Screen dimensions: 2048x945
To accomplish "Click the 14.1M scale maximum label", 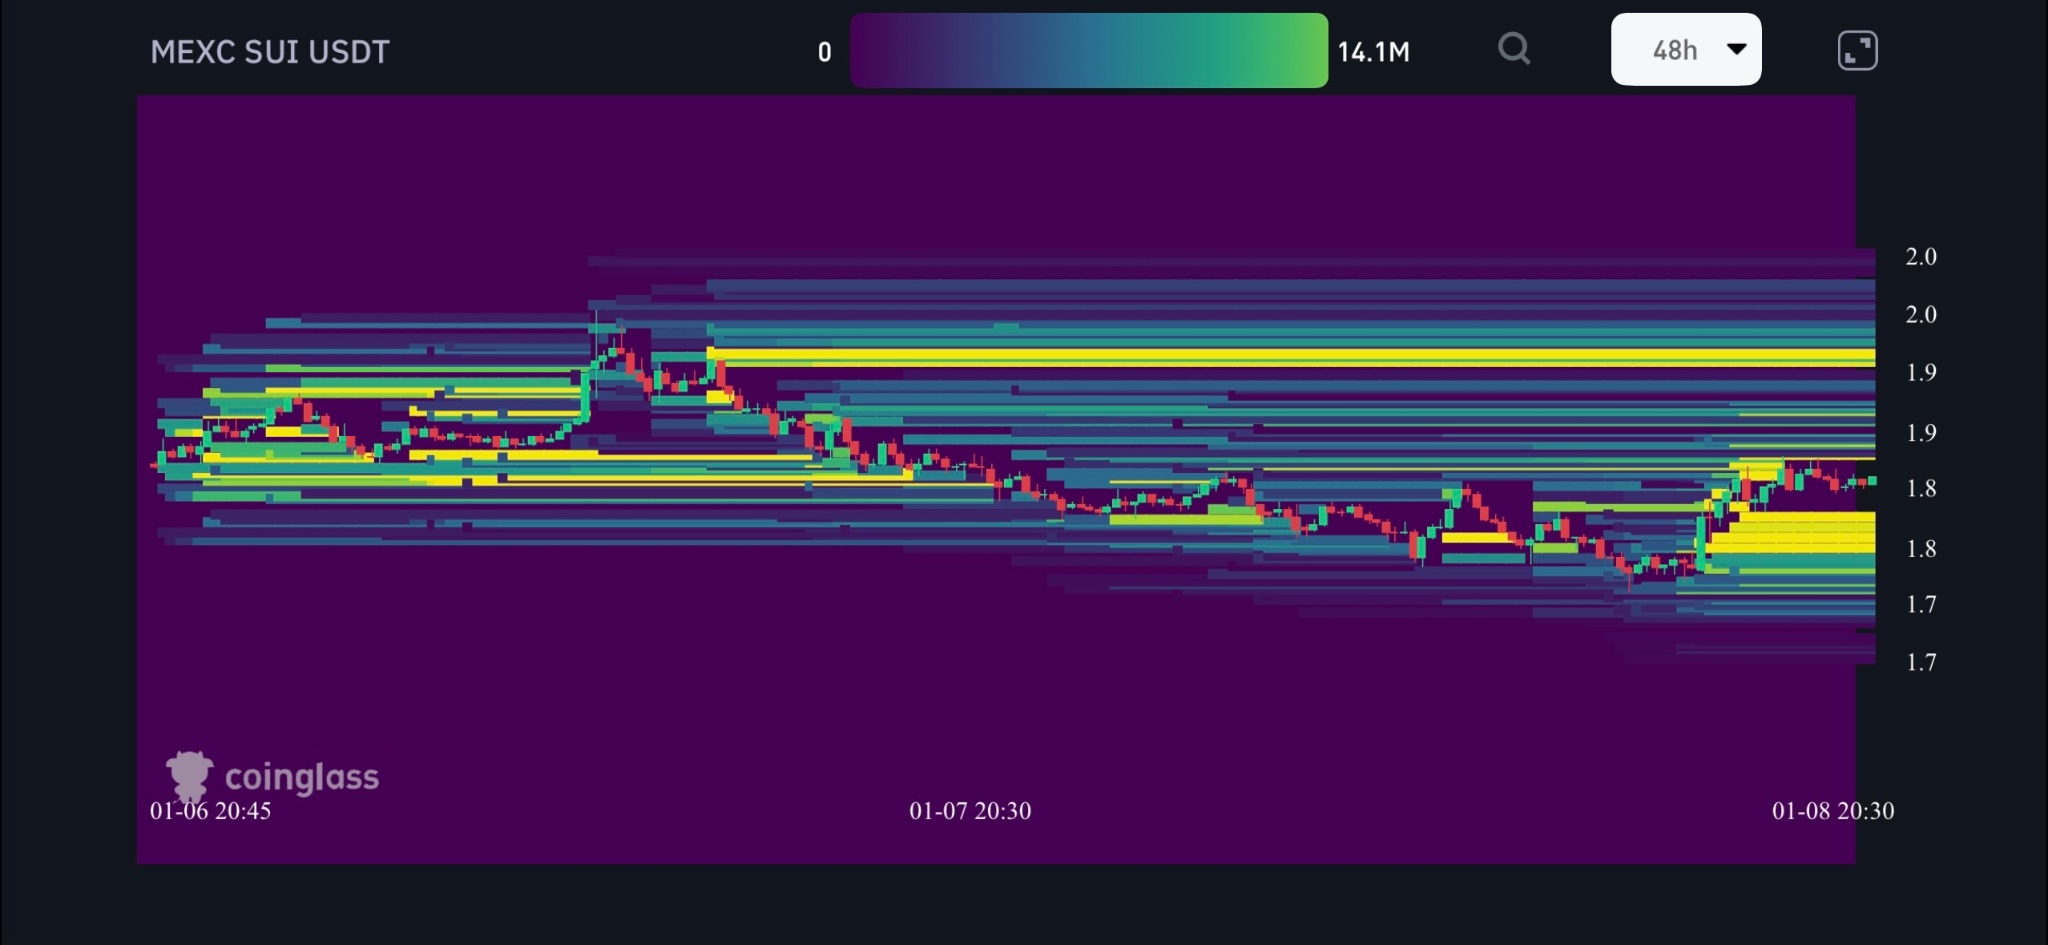I will 1373,52.
